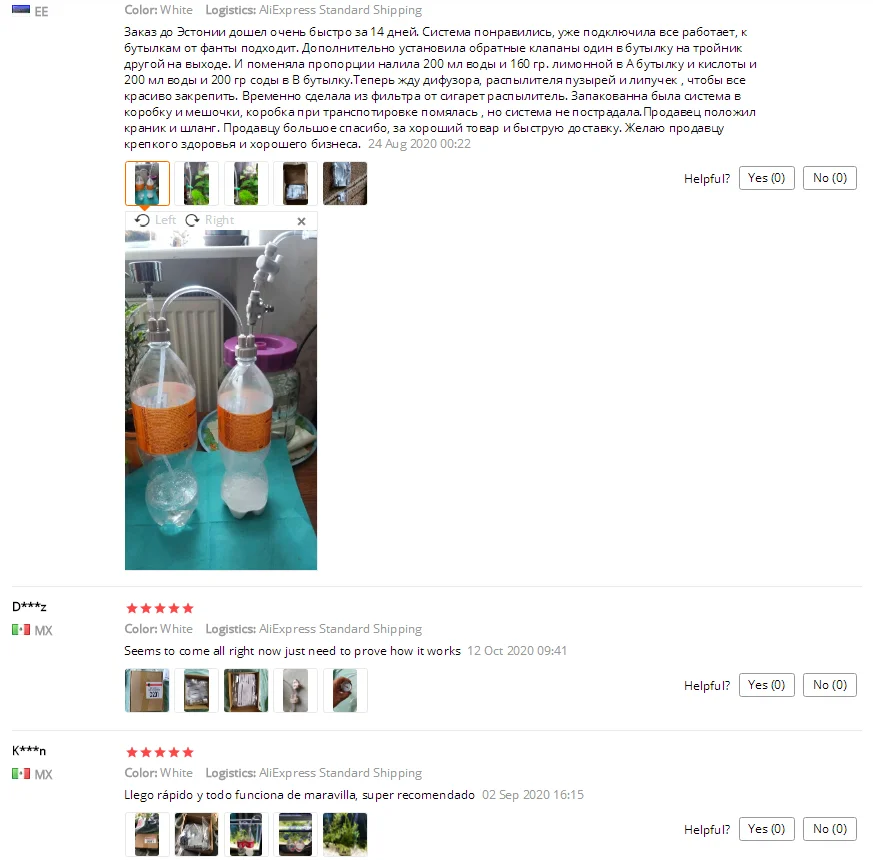The width and height of the screenshot is (873, 860).
Task: View second thumbnail with green plant in EE review
Action: (197, 184)
